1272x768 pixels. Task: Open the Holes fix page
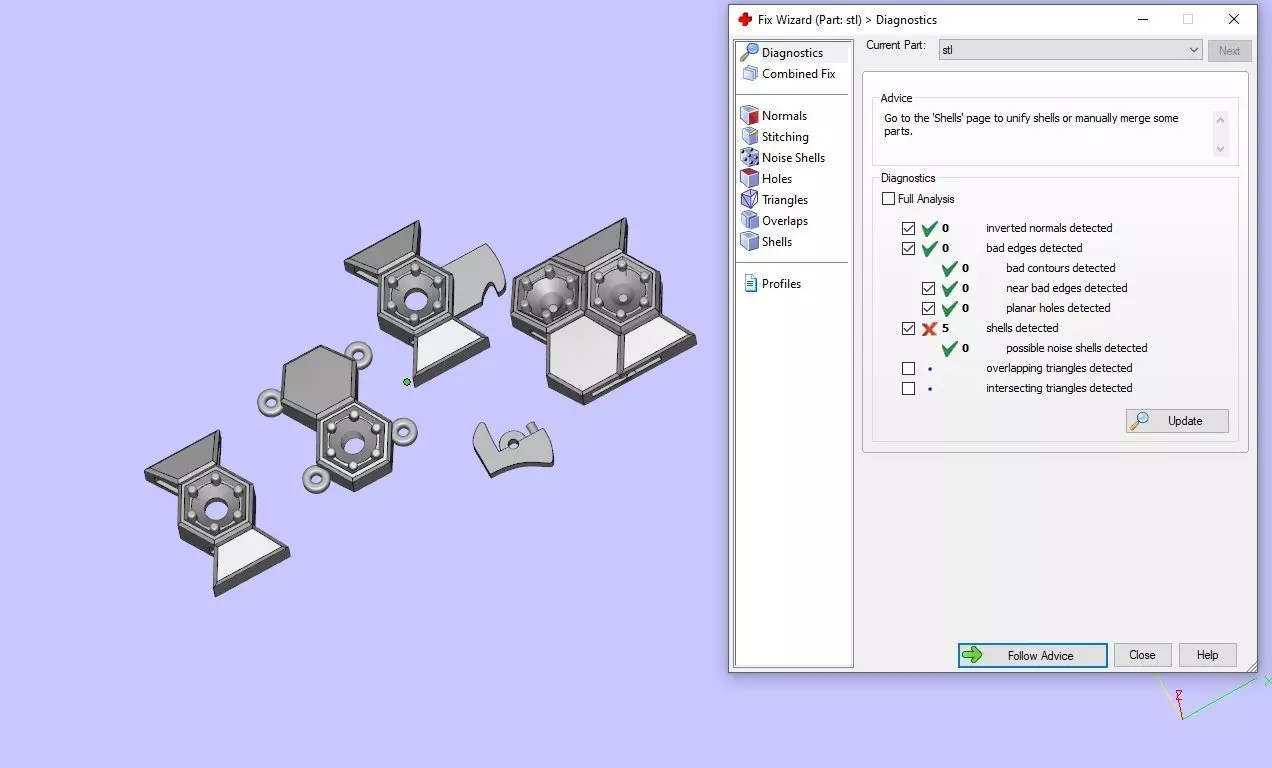(776, 179)
